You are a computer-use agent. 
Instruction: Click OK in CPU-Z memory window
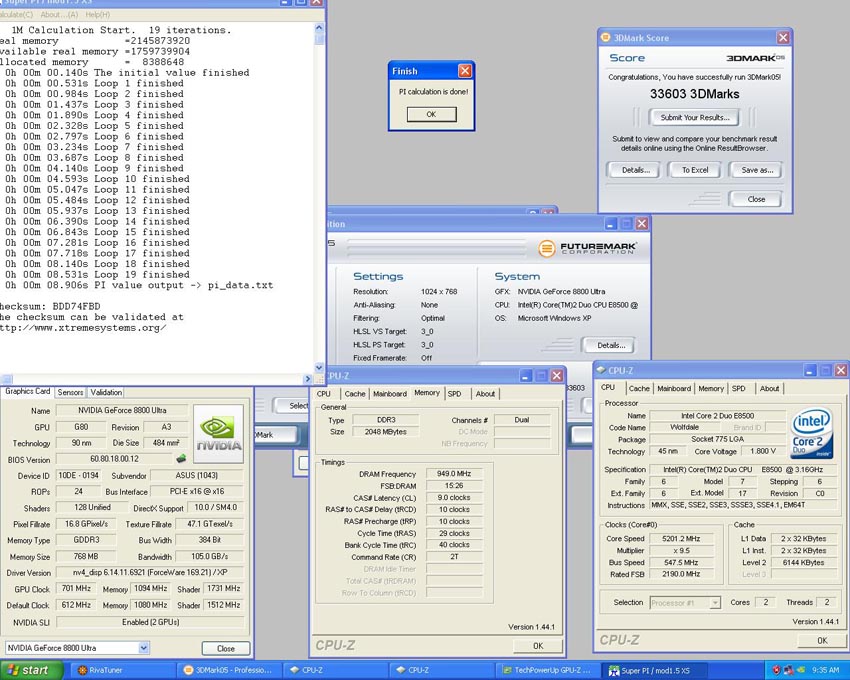pyautogui.click(x=538, y=645)
